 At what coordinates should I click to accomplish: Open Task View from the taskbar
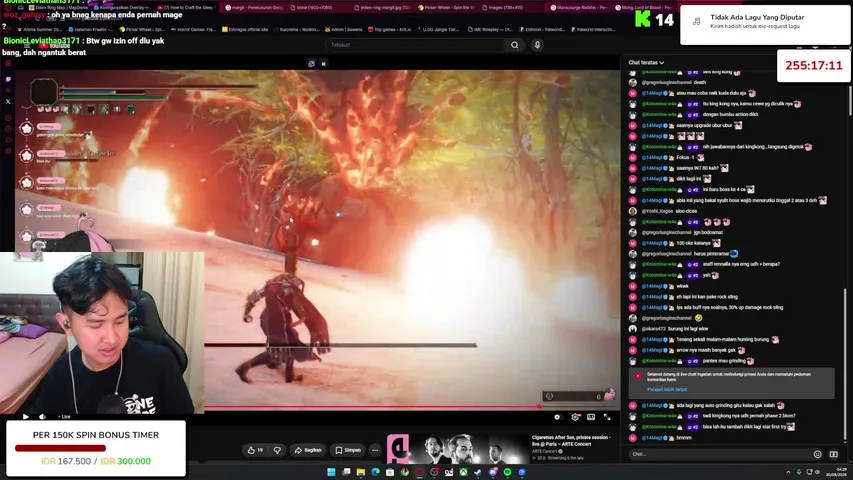346,472
